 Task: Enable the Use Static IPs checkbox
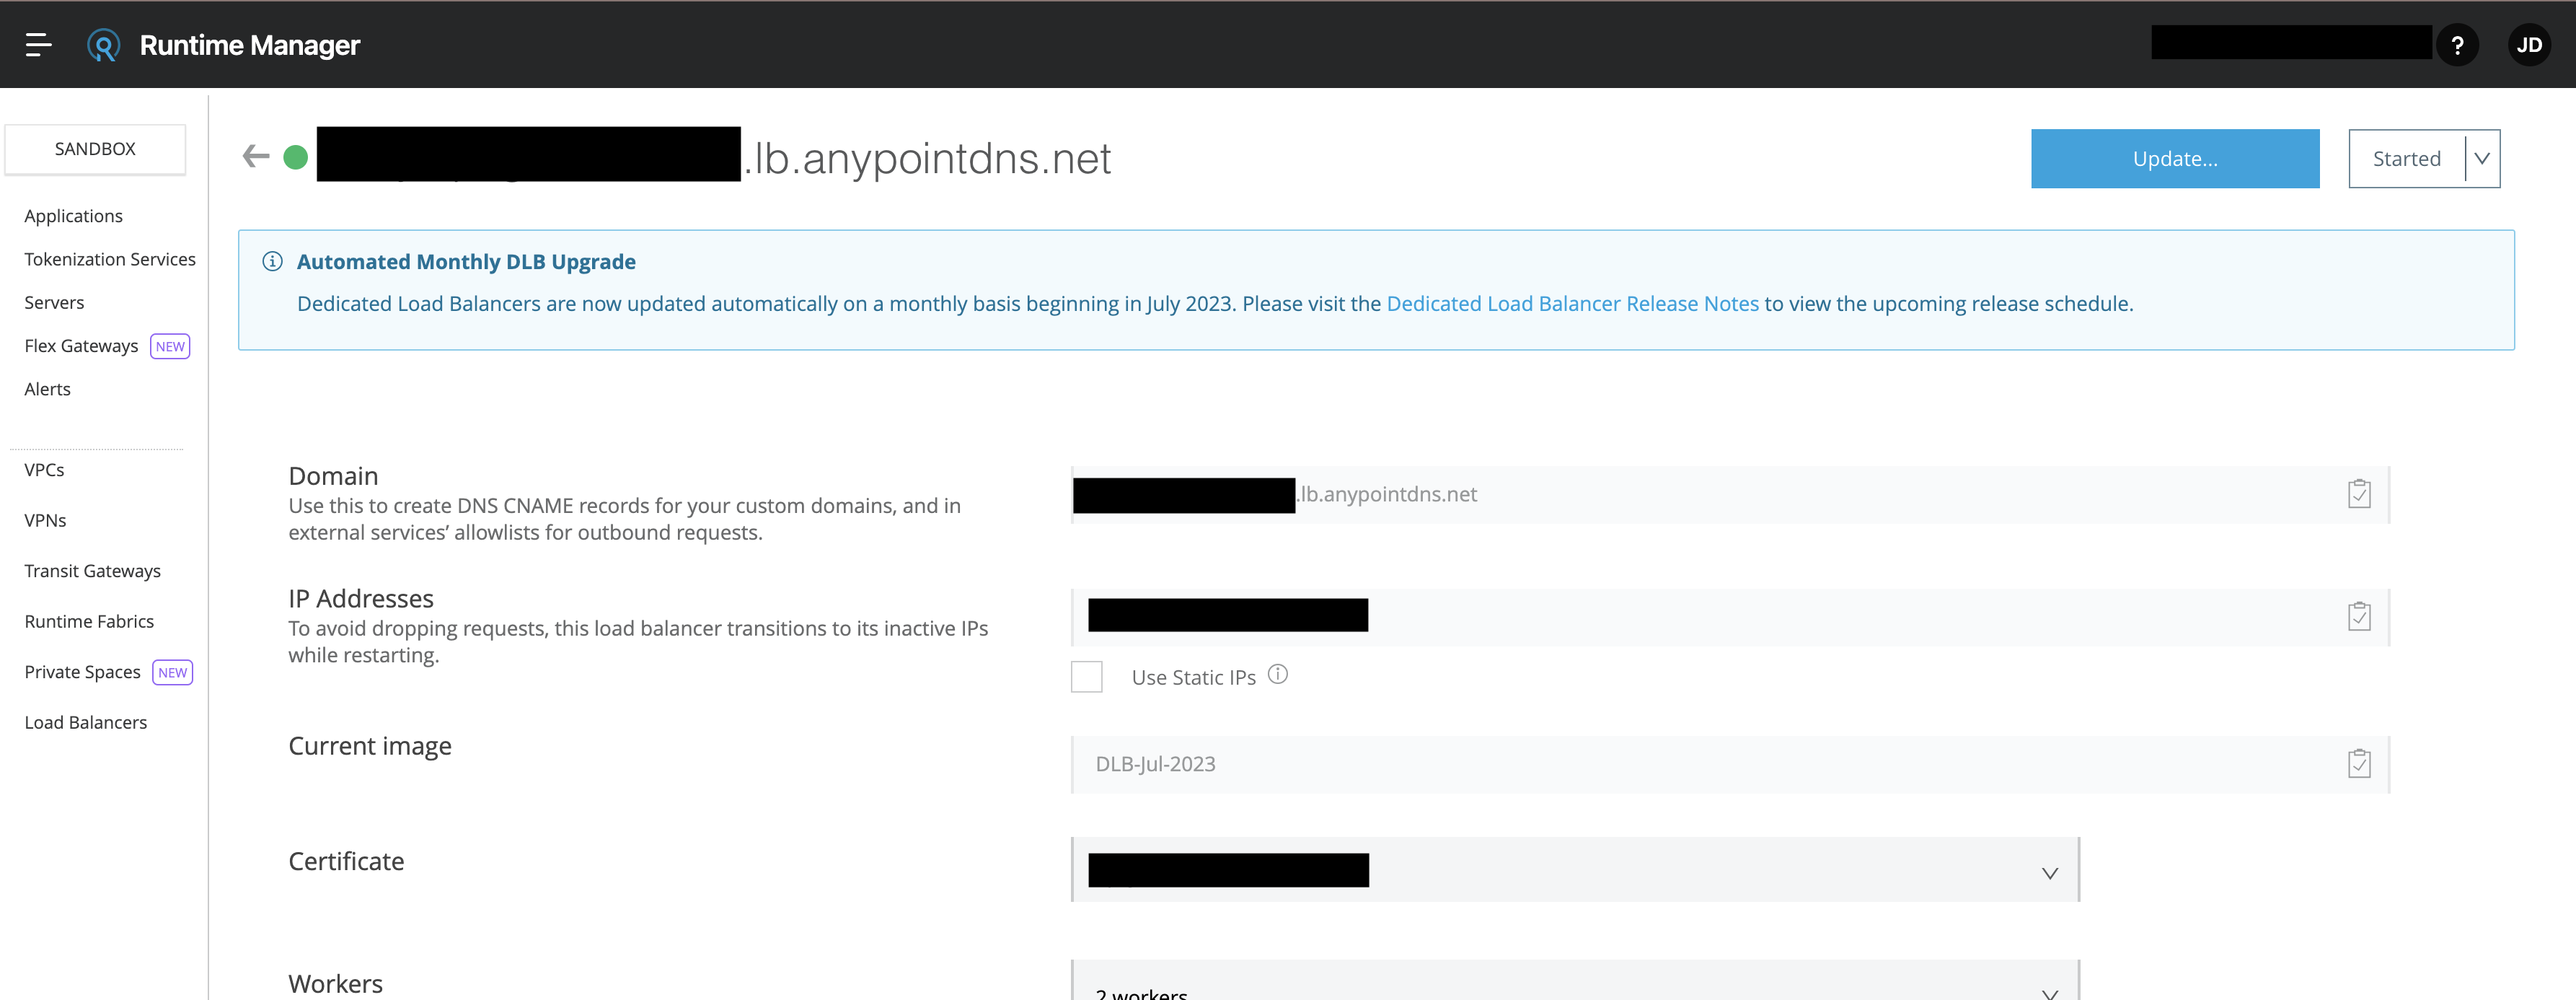pyautogui.click(x=1086, y=677)
